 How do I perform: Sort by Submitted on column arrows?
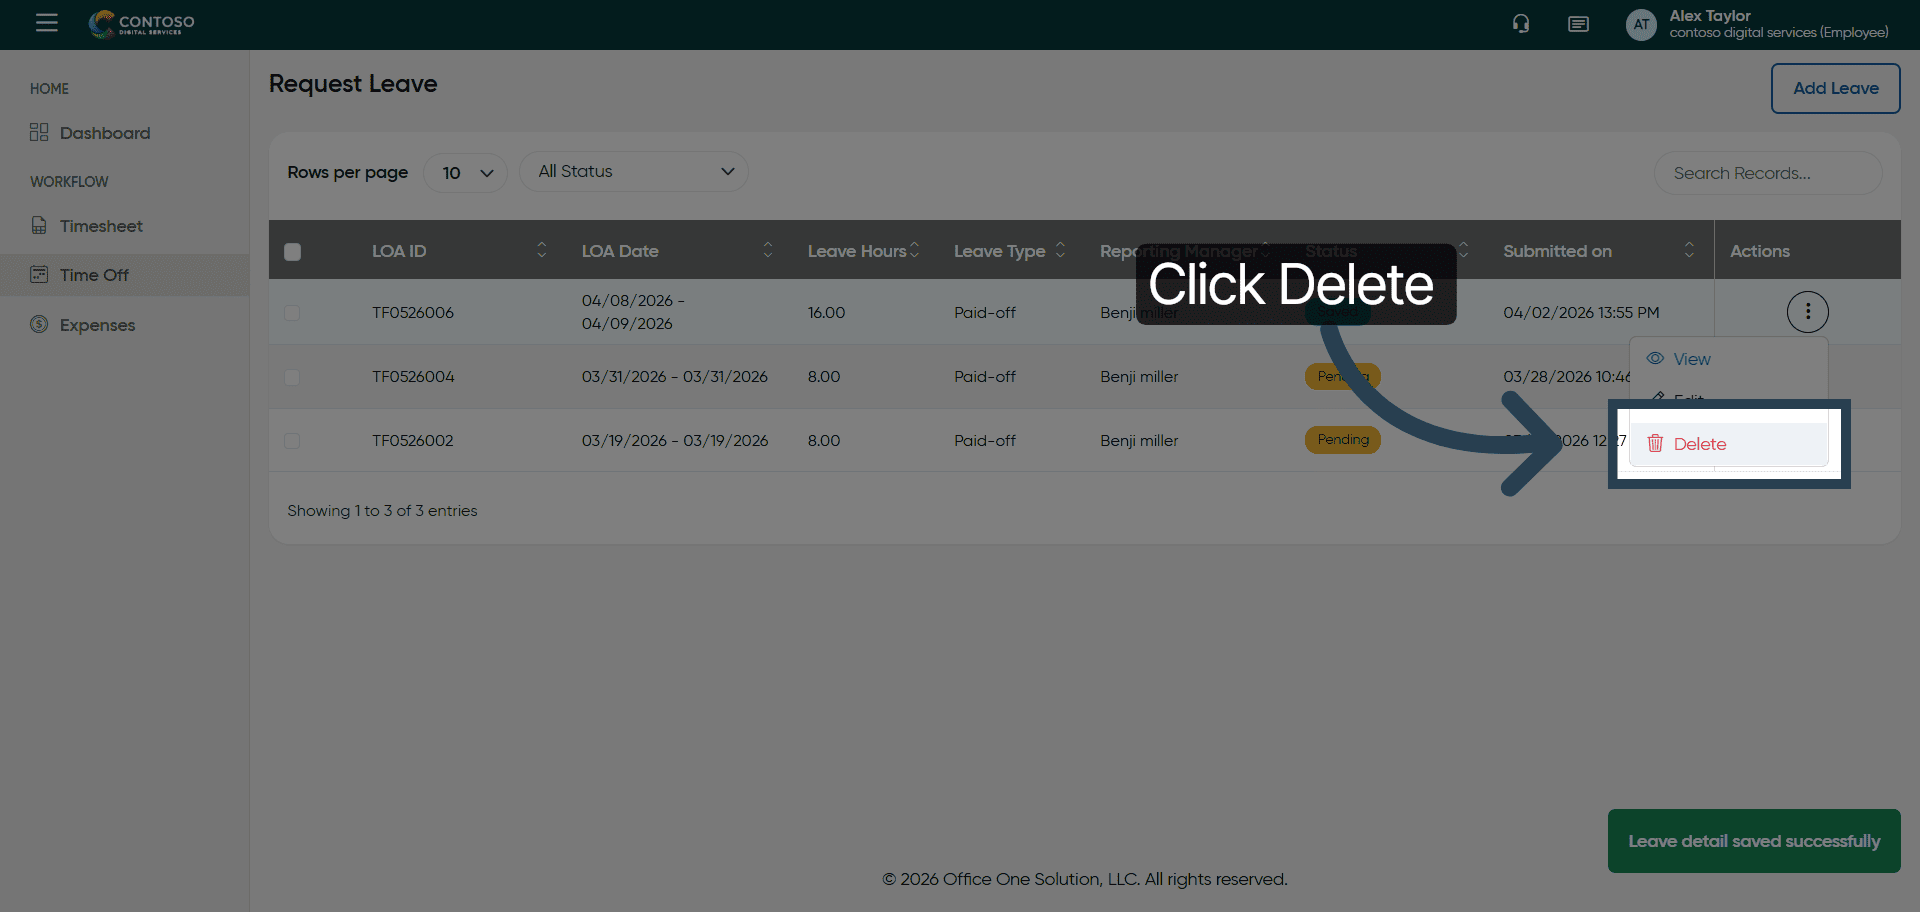1688,250
